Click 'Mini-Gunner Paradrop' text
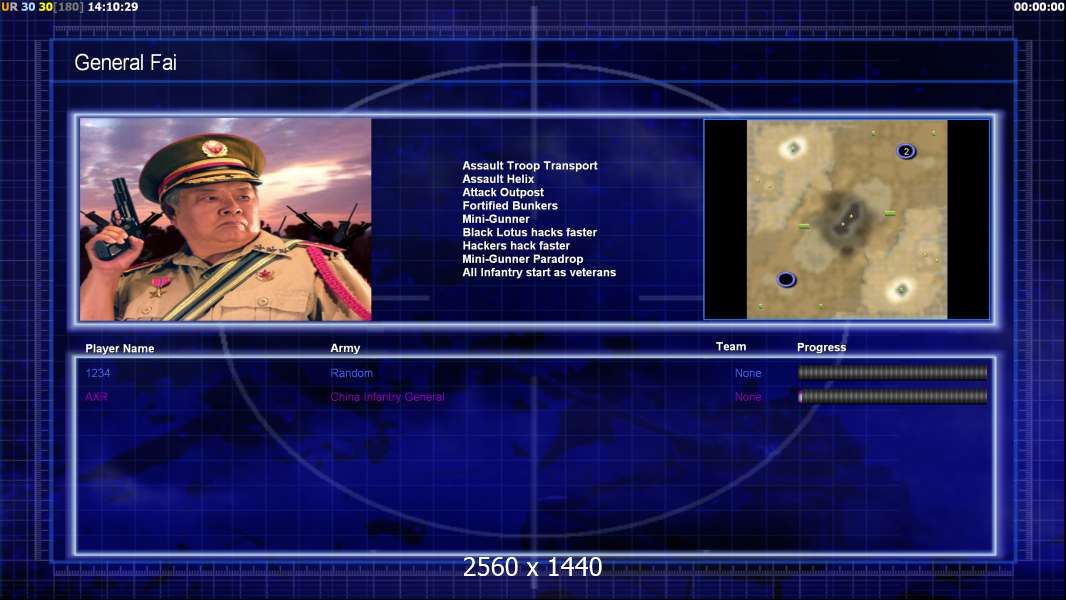The width and height of the screenshot is (1066, 600). click(x=523, y=259)
